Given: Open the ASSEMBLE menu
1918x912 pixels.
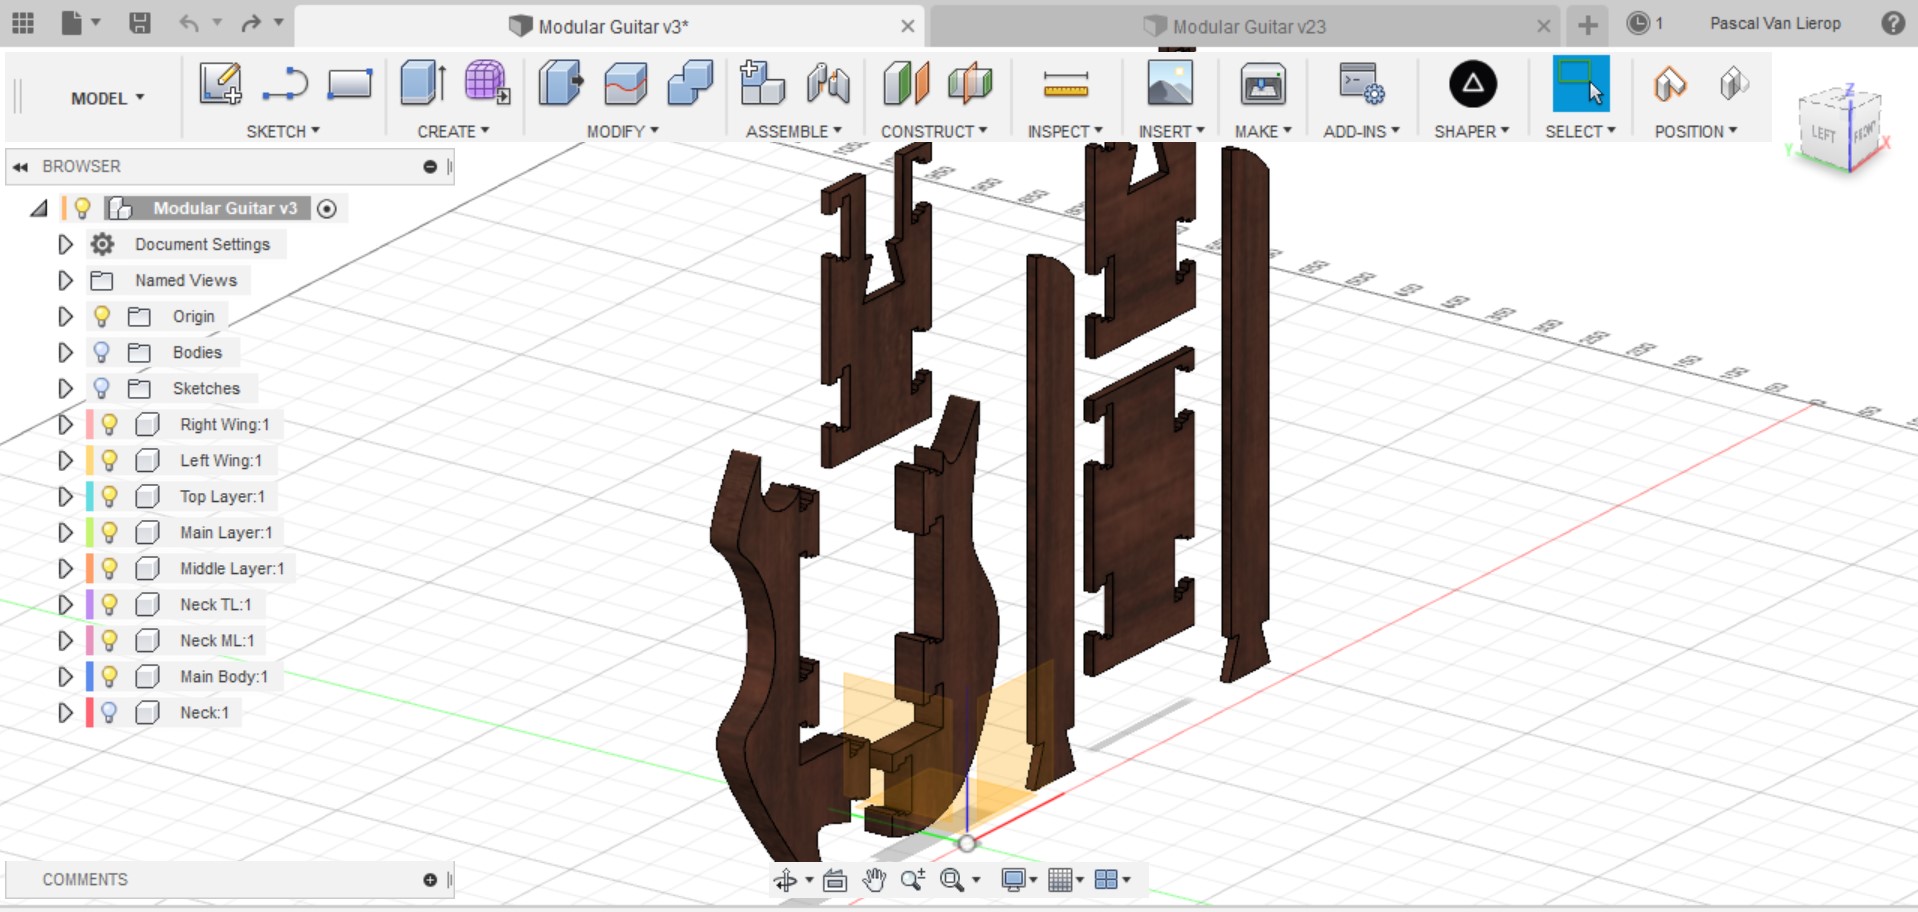Looking at the screenshot, I should 794,131.
